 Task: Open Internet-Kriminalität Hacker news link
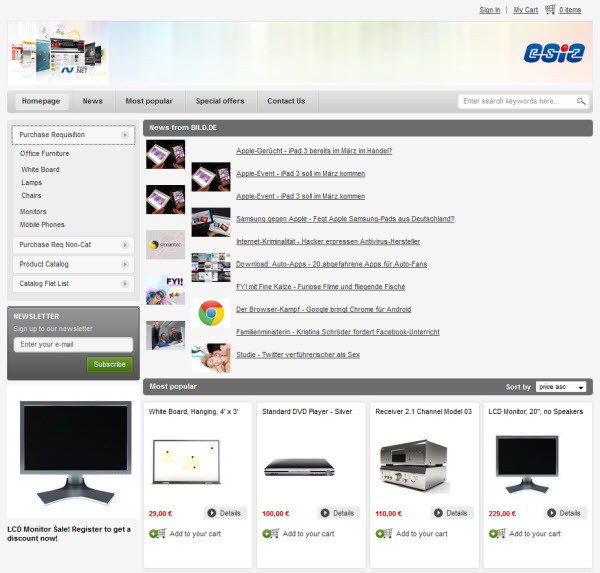point(328,242)
